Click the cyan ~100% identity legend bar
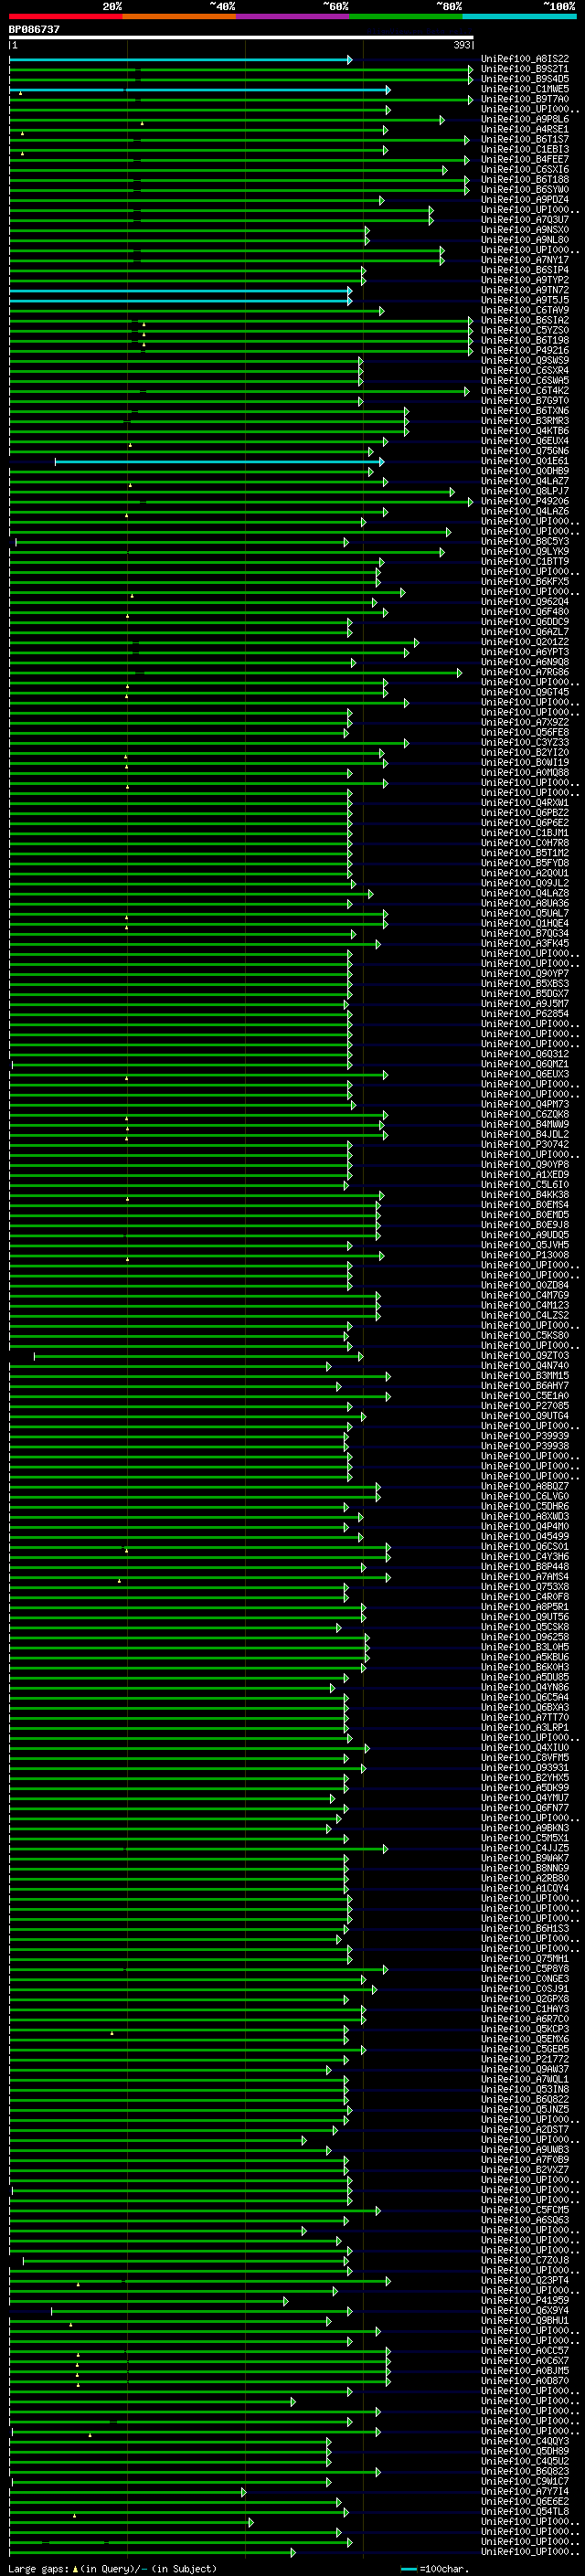This screenshot has height=2576, width=585. tap(519, 16)
